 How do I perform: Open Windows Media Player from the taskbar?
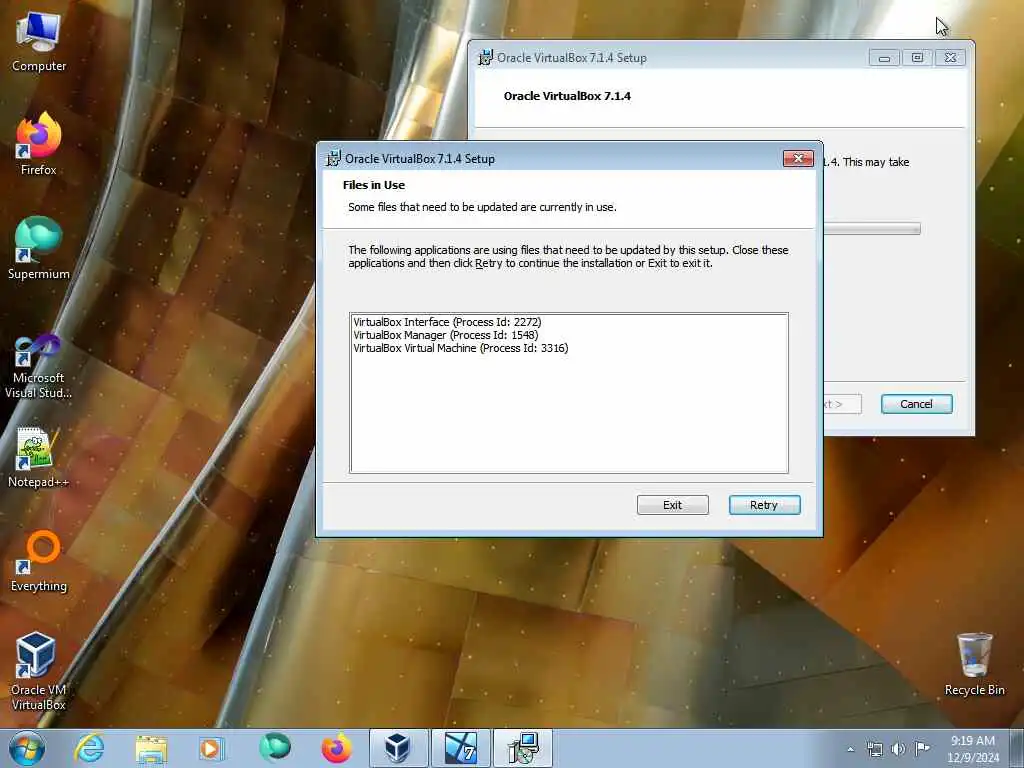point(211,748)
